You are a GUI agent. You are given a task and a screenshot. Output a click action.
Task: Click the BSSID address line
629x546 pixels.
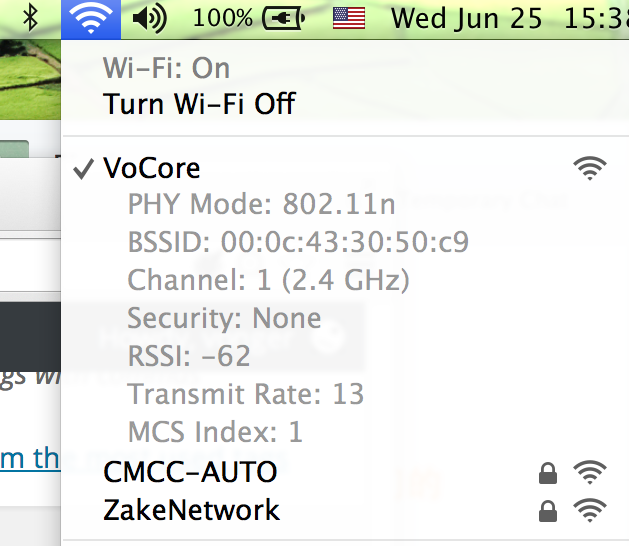tap(298, 242)
